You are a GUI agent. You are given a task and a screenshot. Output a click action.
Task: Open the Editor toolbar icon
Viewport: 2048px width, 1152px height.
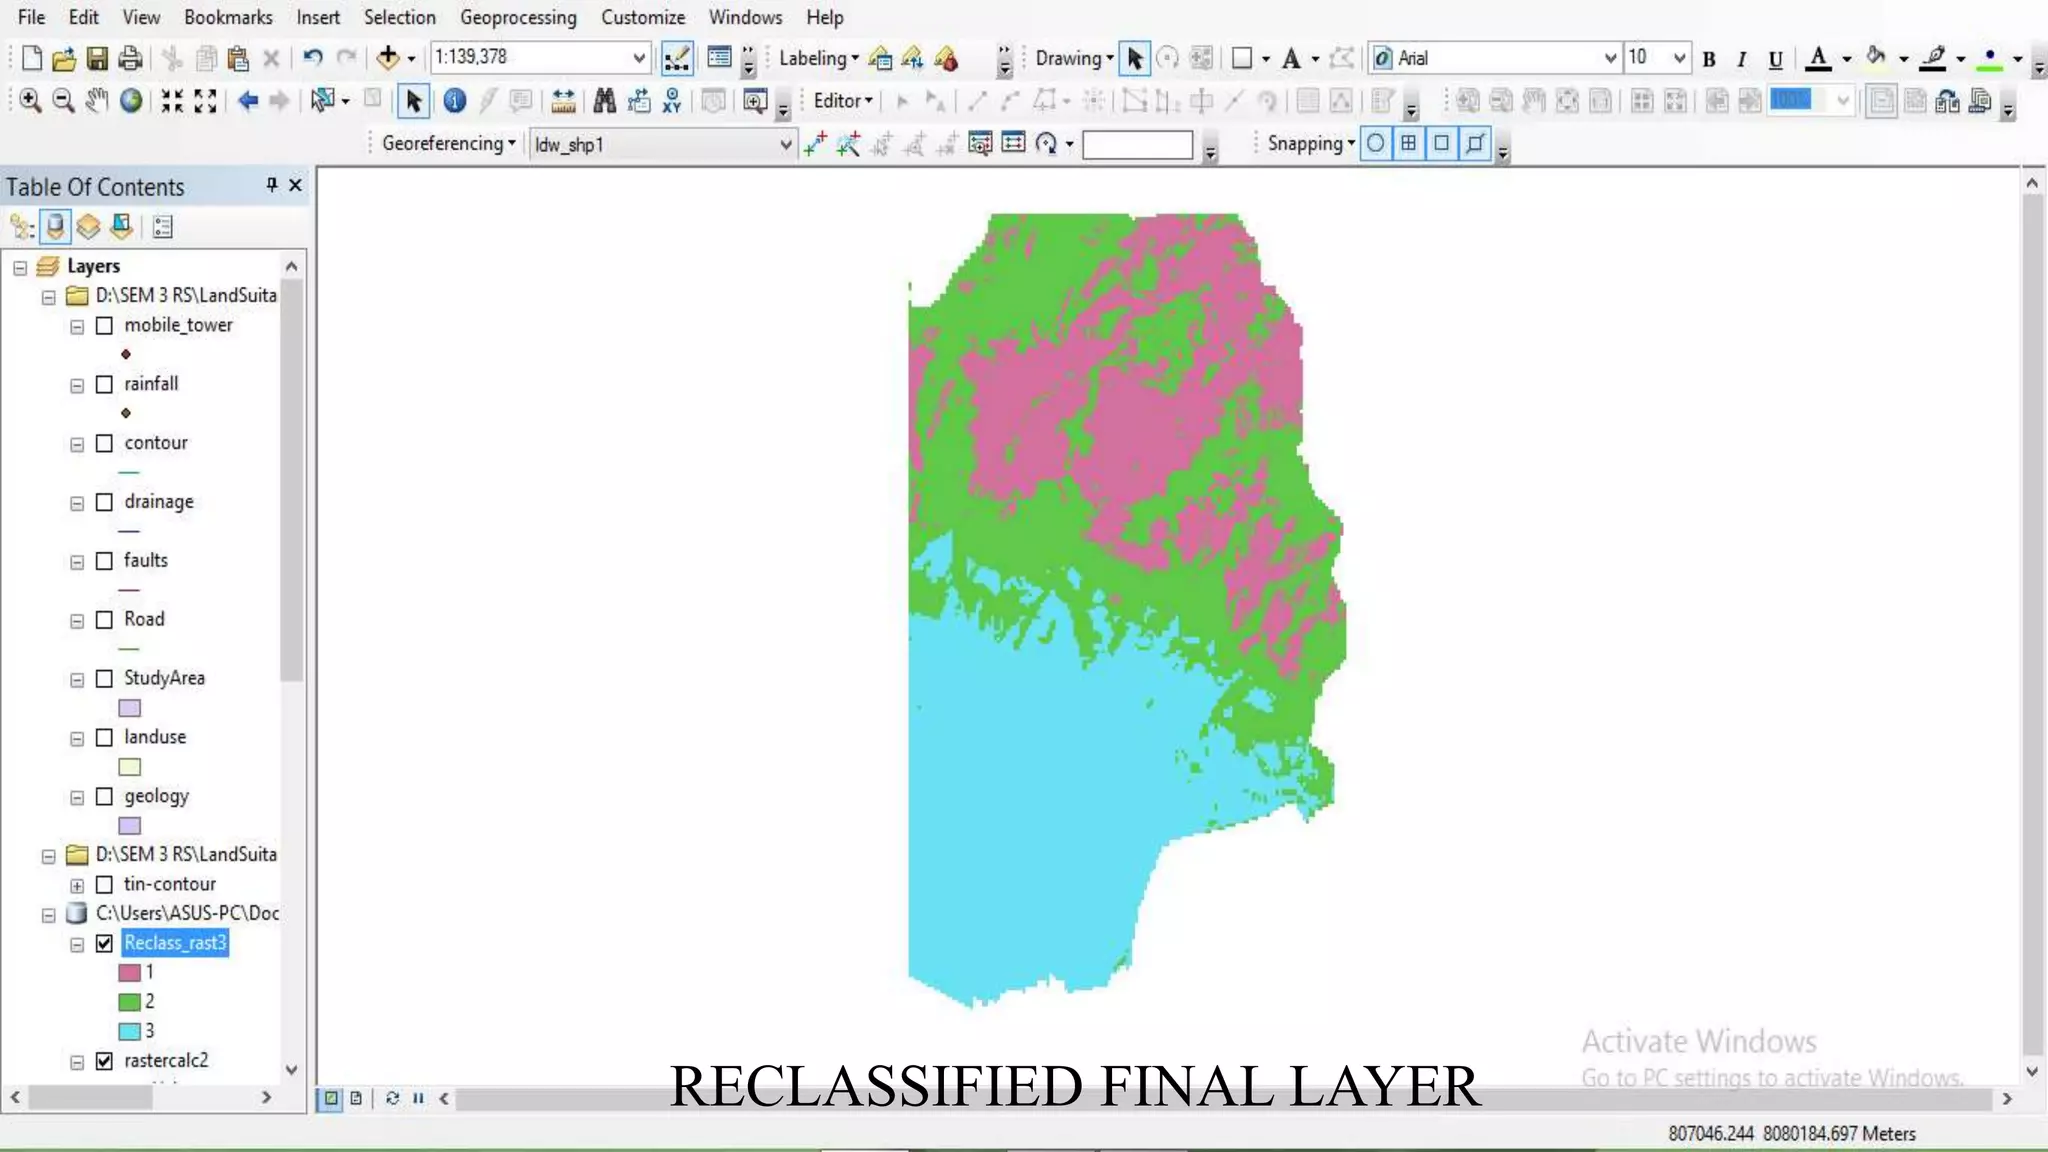tap(676, 58)
